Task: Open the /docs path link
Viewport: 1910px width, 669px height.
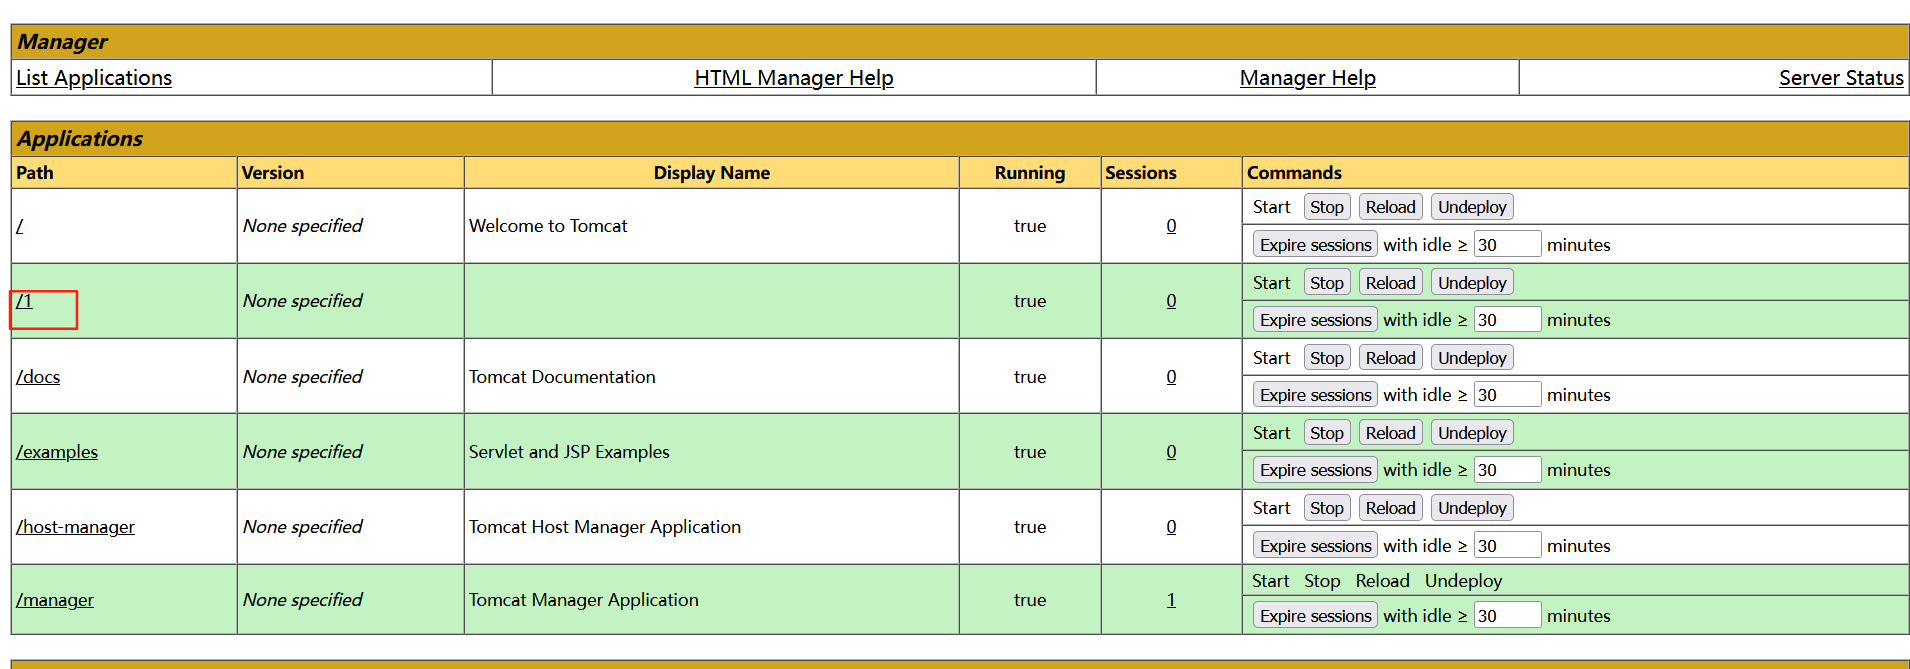Action: pyautogui.click(x=38, y=377)
